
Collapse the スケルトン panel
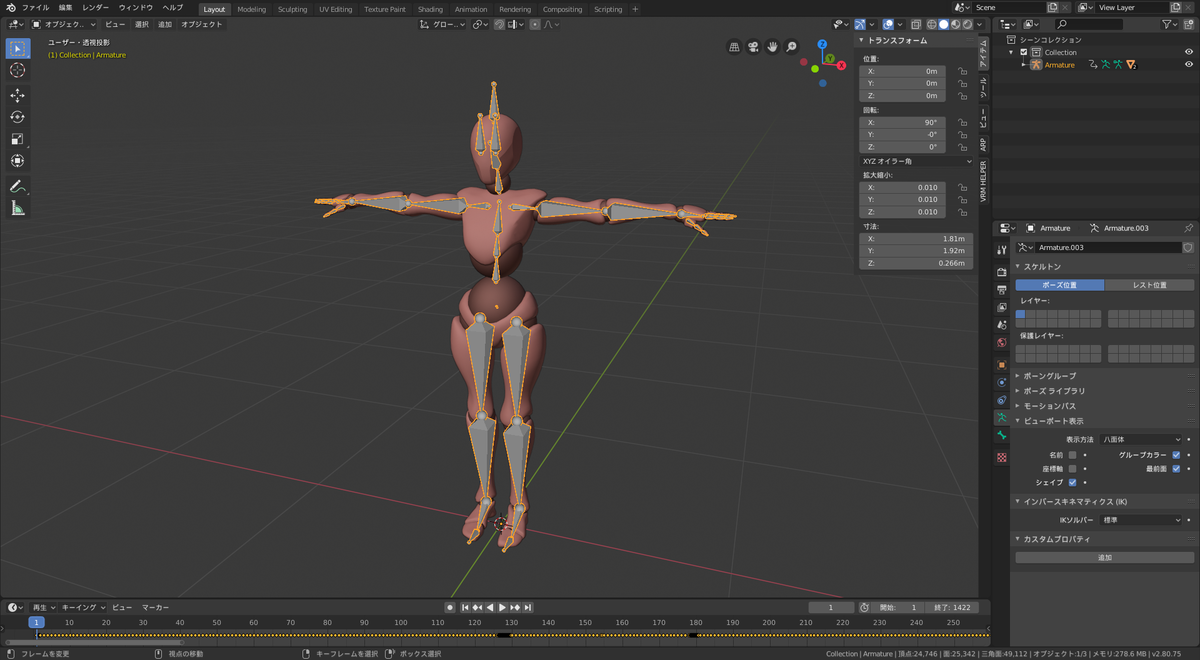pyautogui.click(x=1042, y=267)
